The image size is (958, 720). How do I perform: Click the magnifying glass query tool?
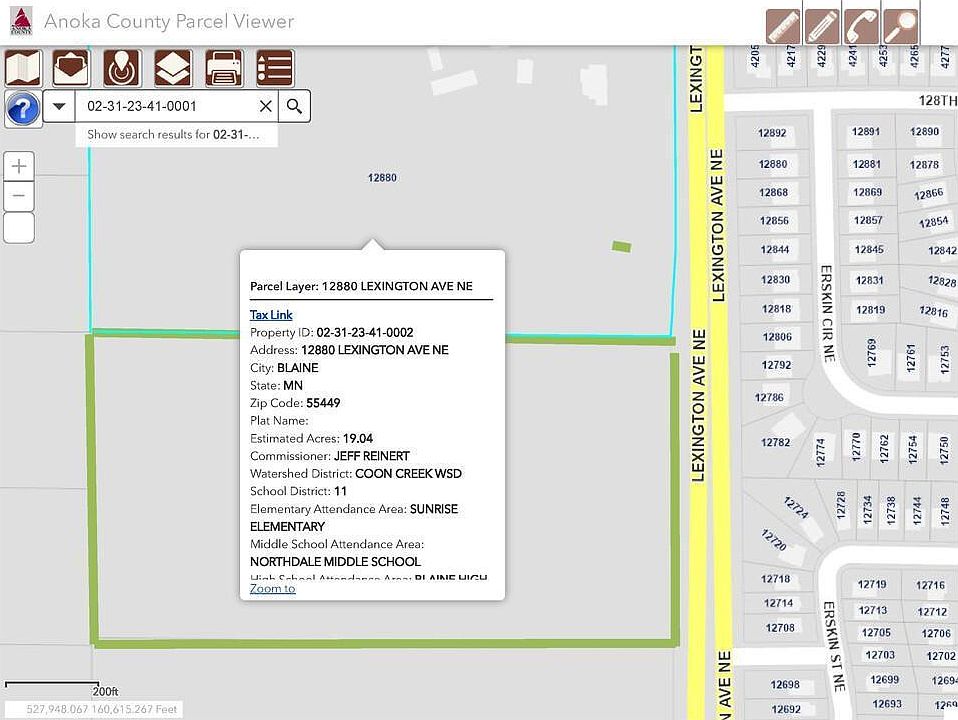[901, 26]
